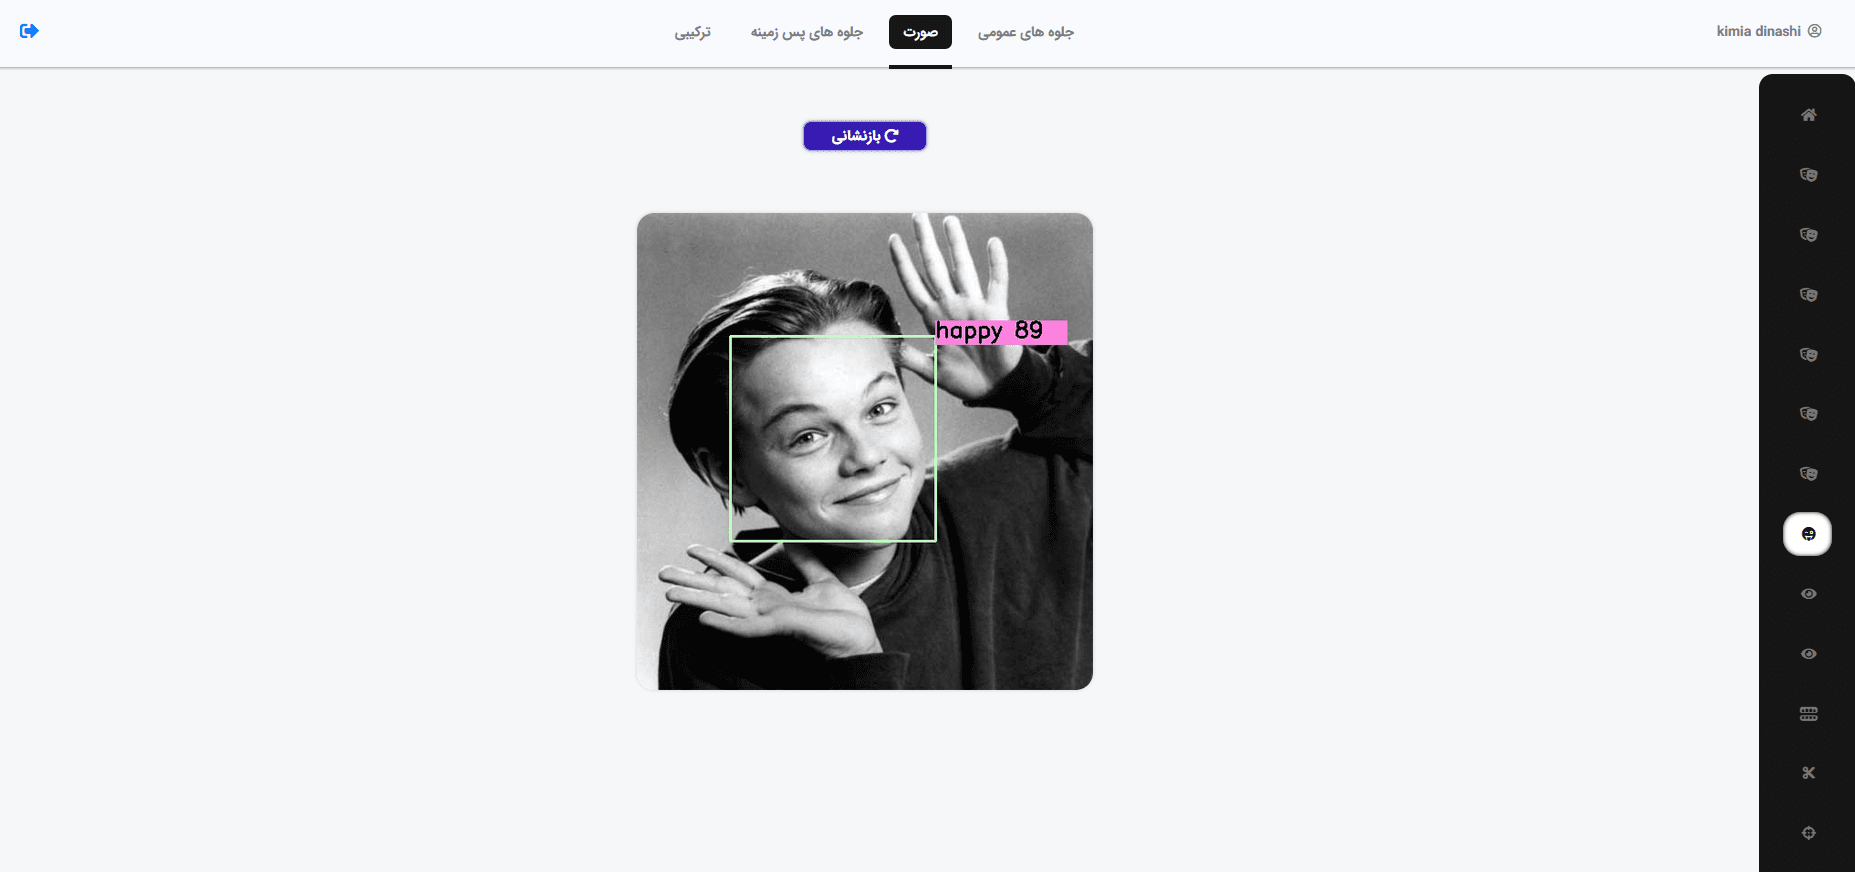Click the highlighted face emoji sidebar icon
Viewport: 1855px width, 872px height.
coord(1808,534)
